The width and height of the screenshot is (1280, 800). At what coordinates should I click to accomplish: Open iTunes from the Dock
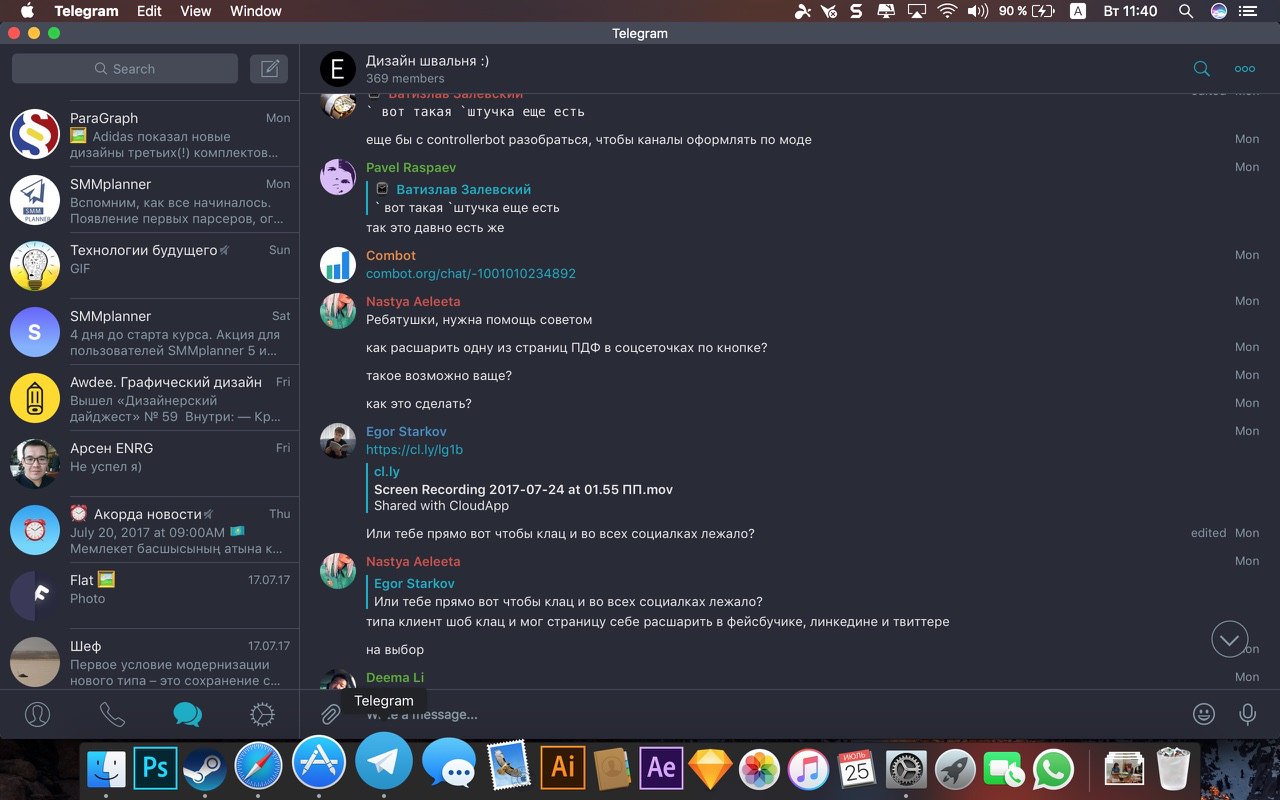tap(808, 769)
